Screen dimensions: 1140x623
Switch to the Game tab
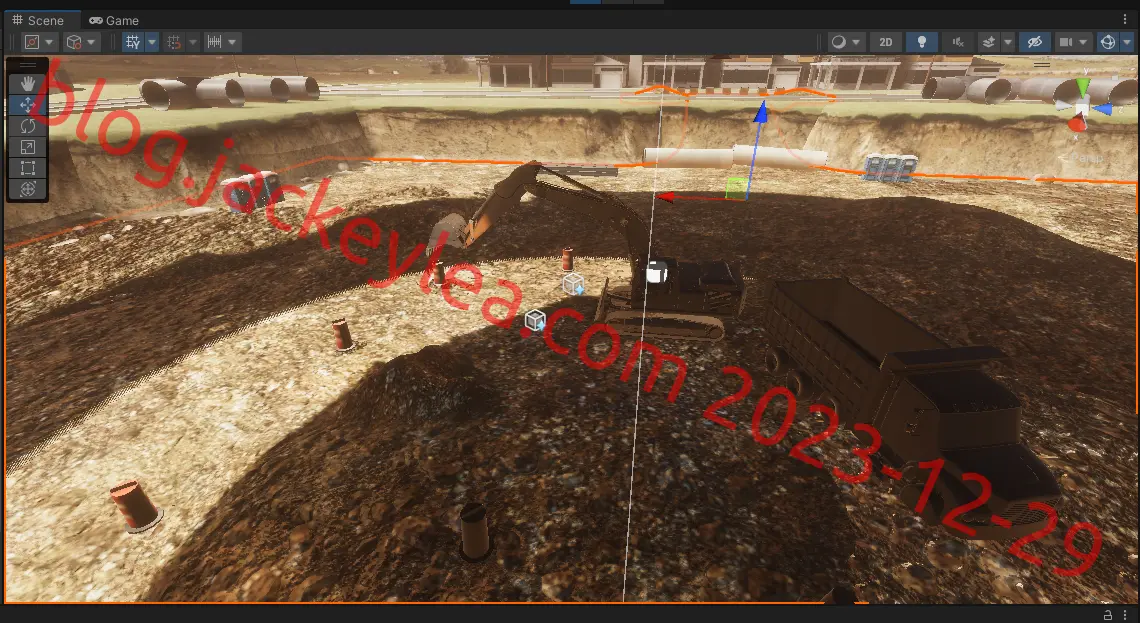113,20
